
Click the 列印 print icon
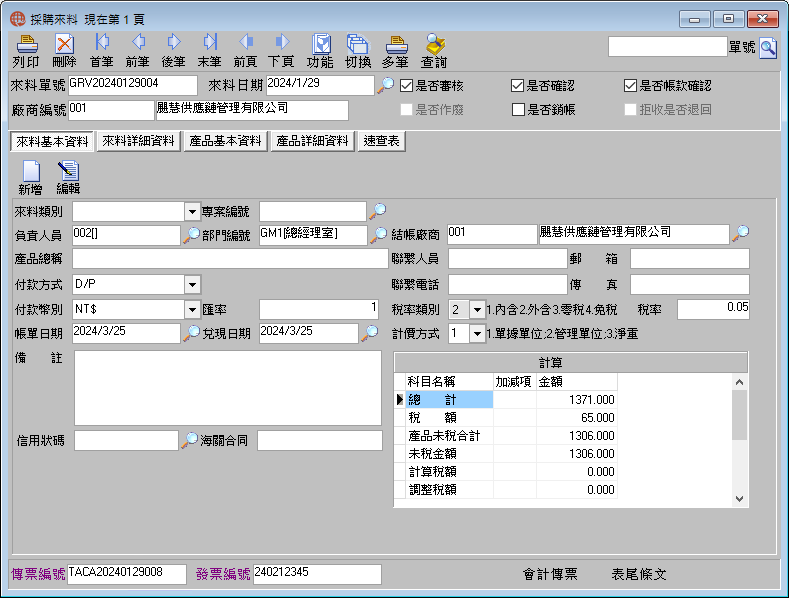coord(26,51)
